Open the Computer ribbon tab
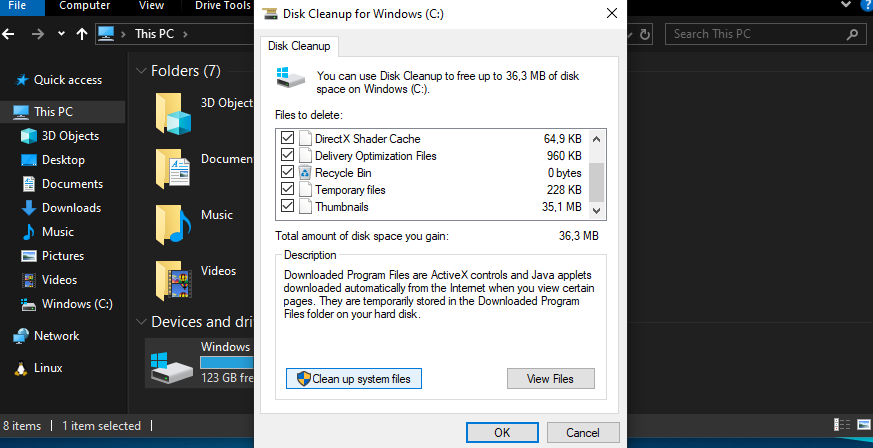 click(84, 6)
